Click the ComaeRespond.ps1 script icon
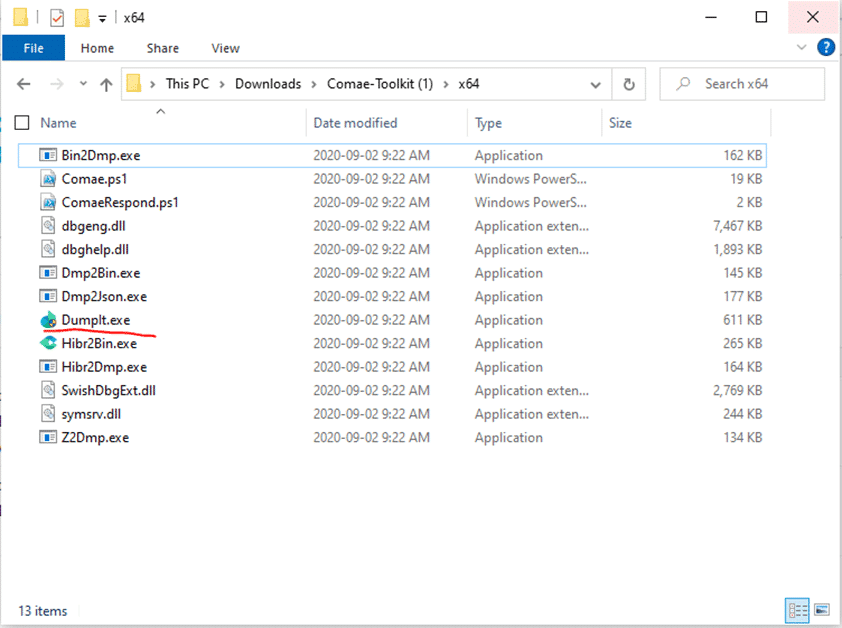This screenshot has height=628, width=842. [48, 203]
